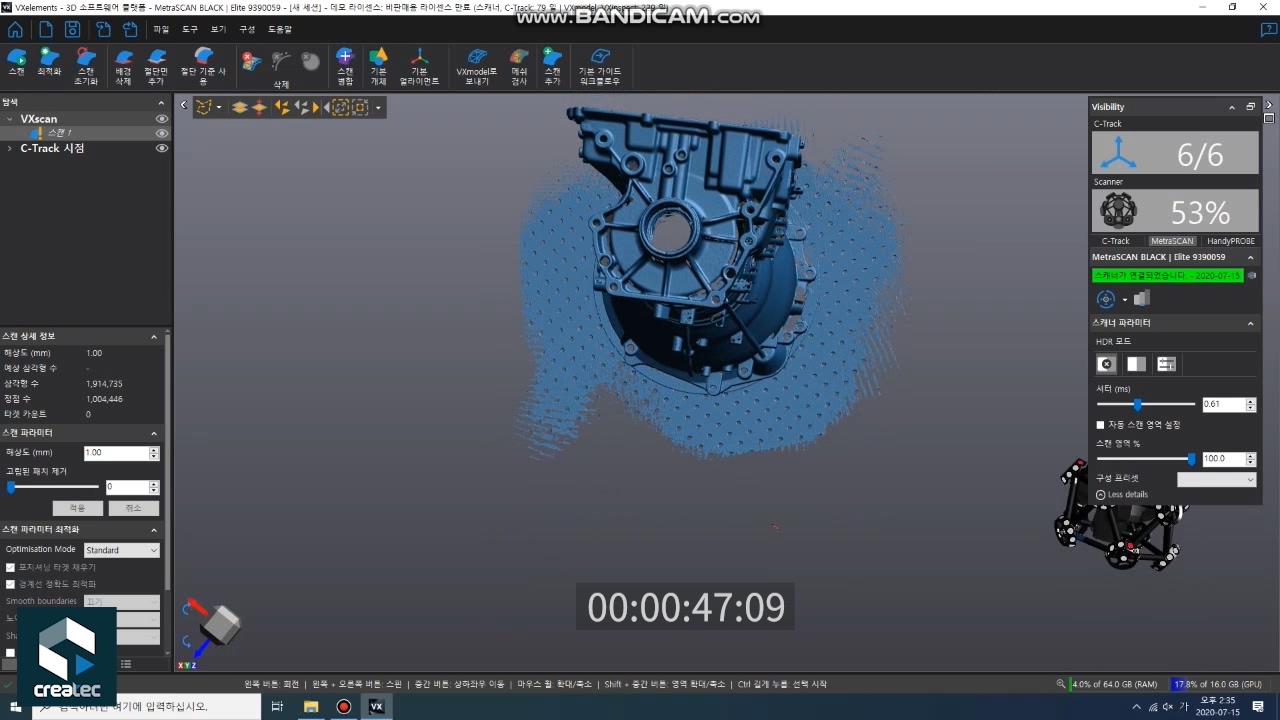Toggle visibility eye for C-Track 시점
Screen dimensions: 1280x720
coord(161,148)
